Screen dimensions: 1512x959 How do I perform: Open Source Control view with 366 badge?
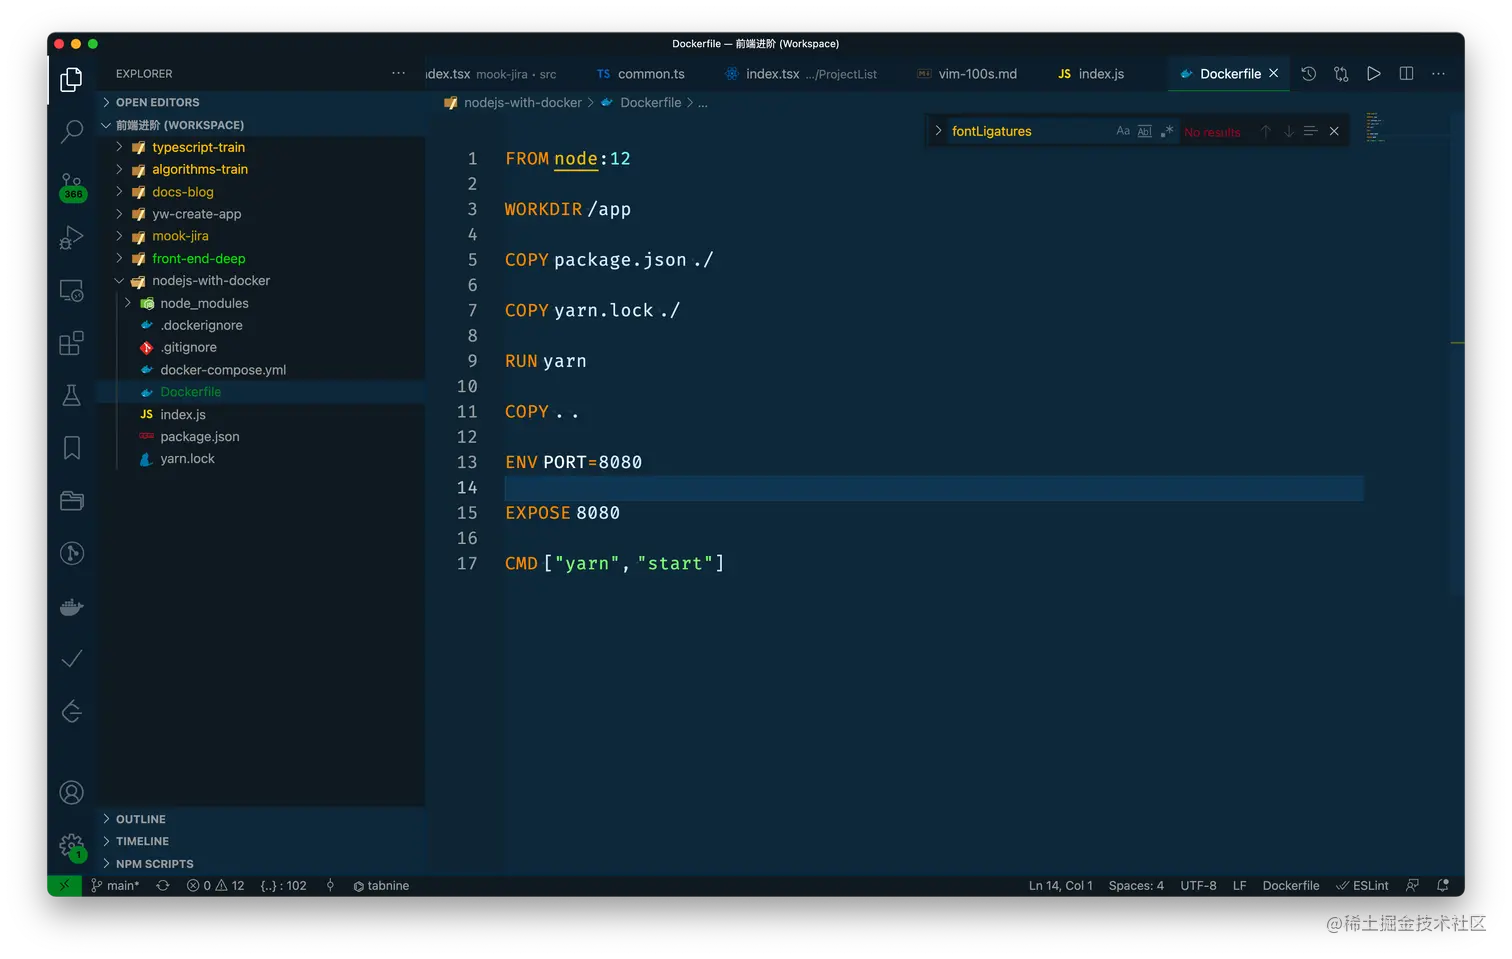click(72, 186)
